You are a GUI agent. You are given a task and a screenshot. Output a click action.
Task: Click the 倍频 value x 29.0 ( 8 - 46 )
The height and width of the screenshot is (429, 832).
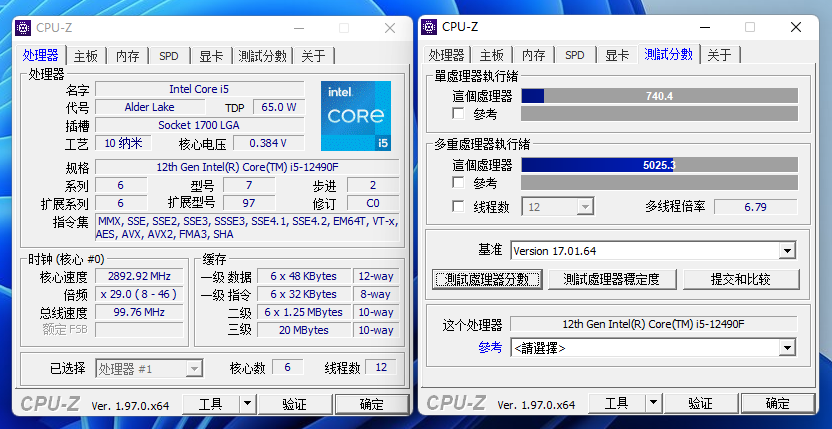(139, 294)
